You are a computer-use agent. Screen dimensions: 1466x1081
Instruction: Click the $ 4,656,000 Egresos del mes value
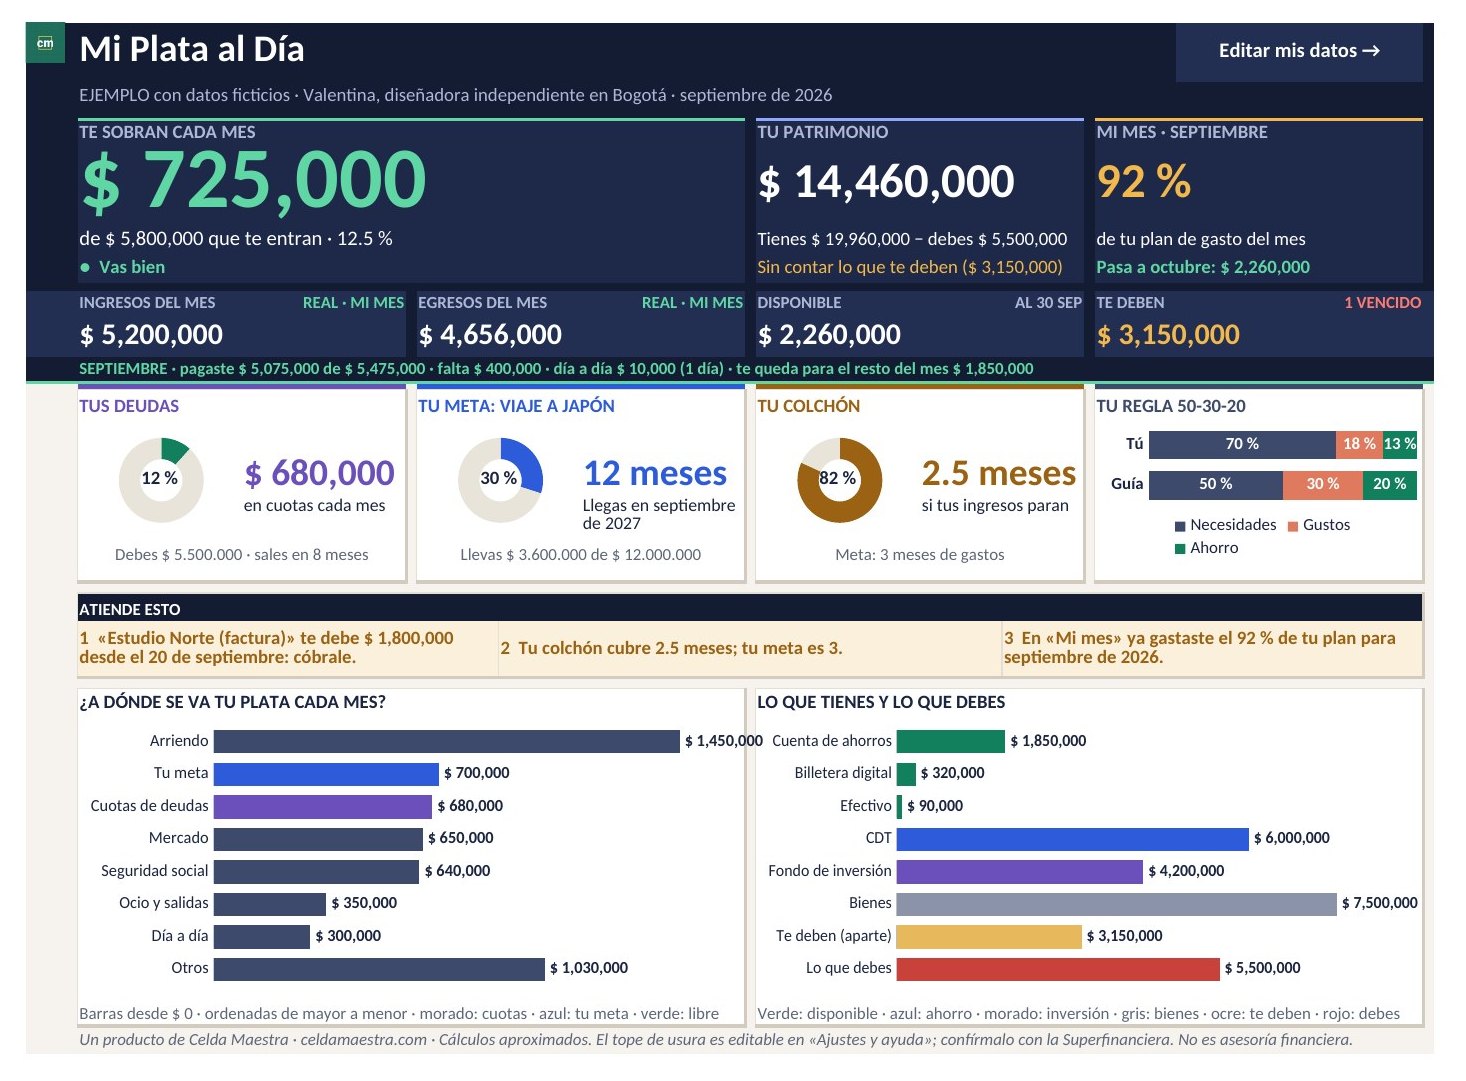(x=490, y=335)
